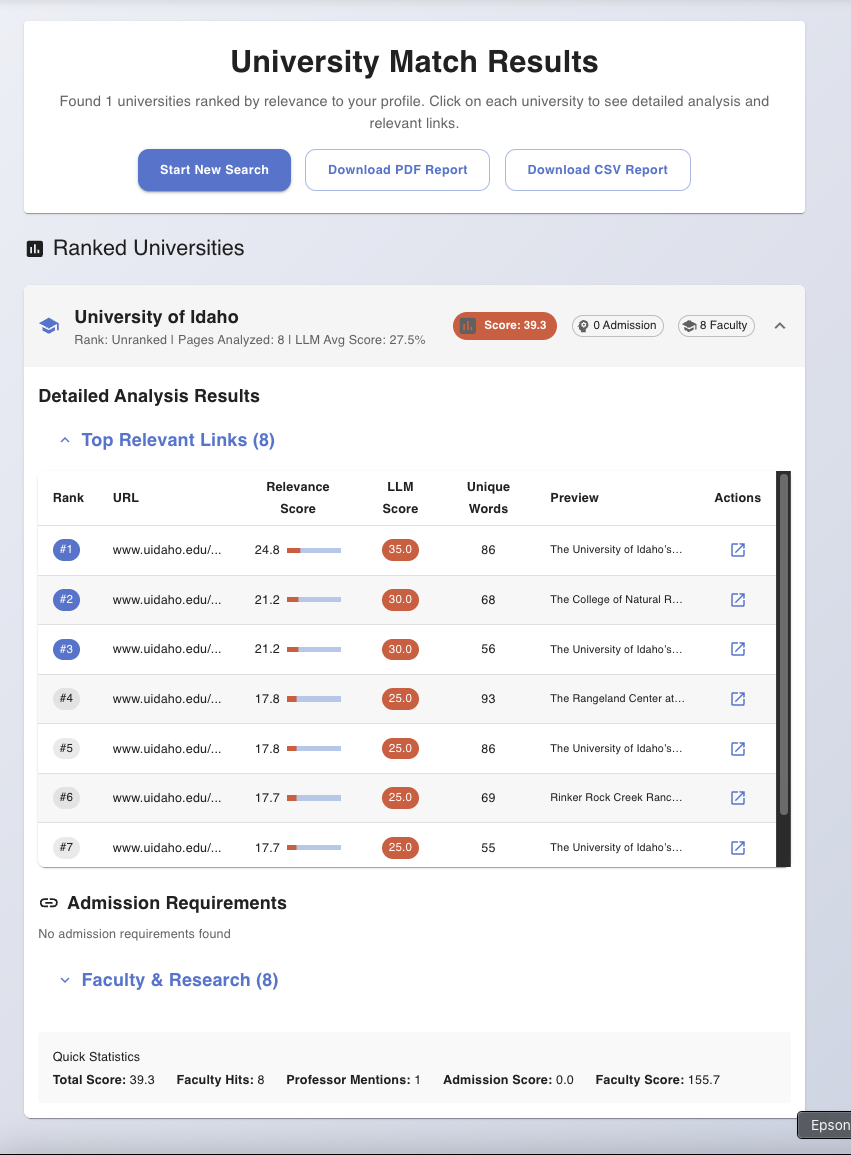Click the relevance bar for score 24.8
The height and width of the screenshot is (1155, 851).
[314, 550]
